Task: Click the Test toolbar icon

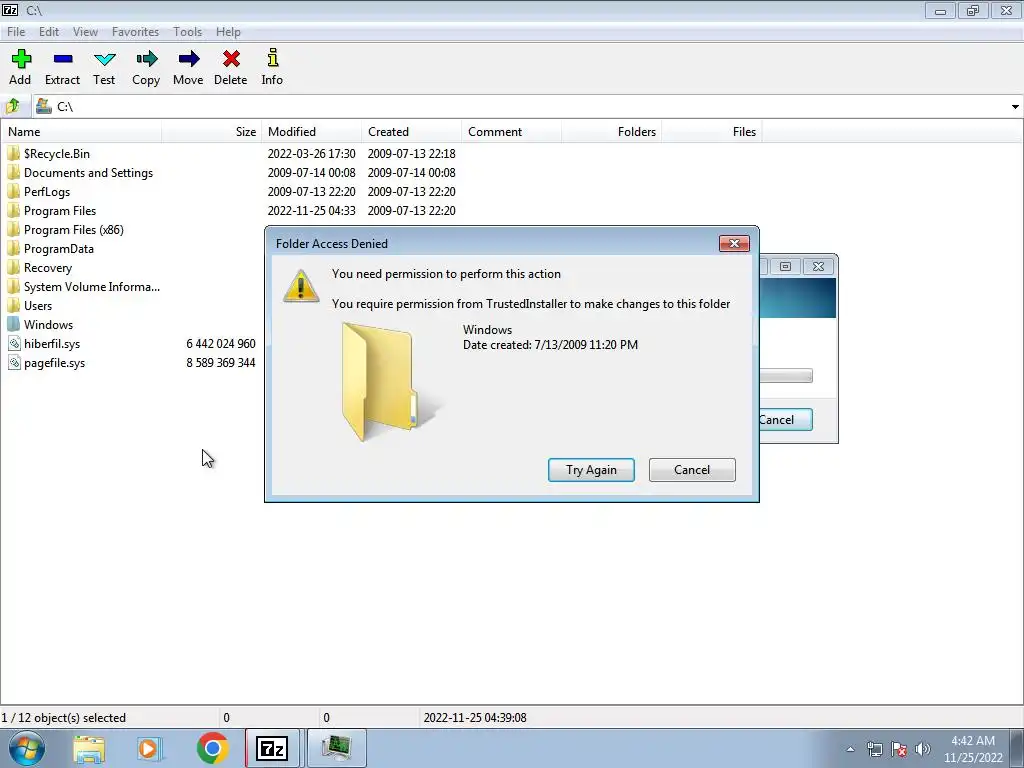Action: click(x=104, y=59)
